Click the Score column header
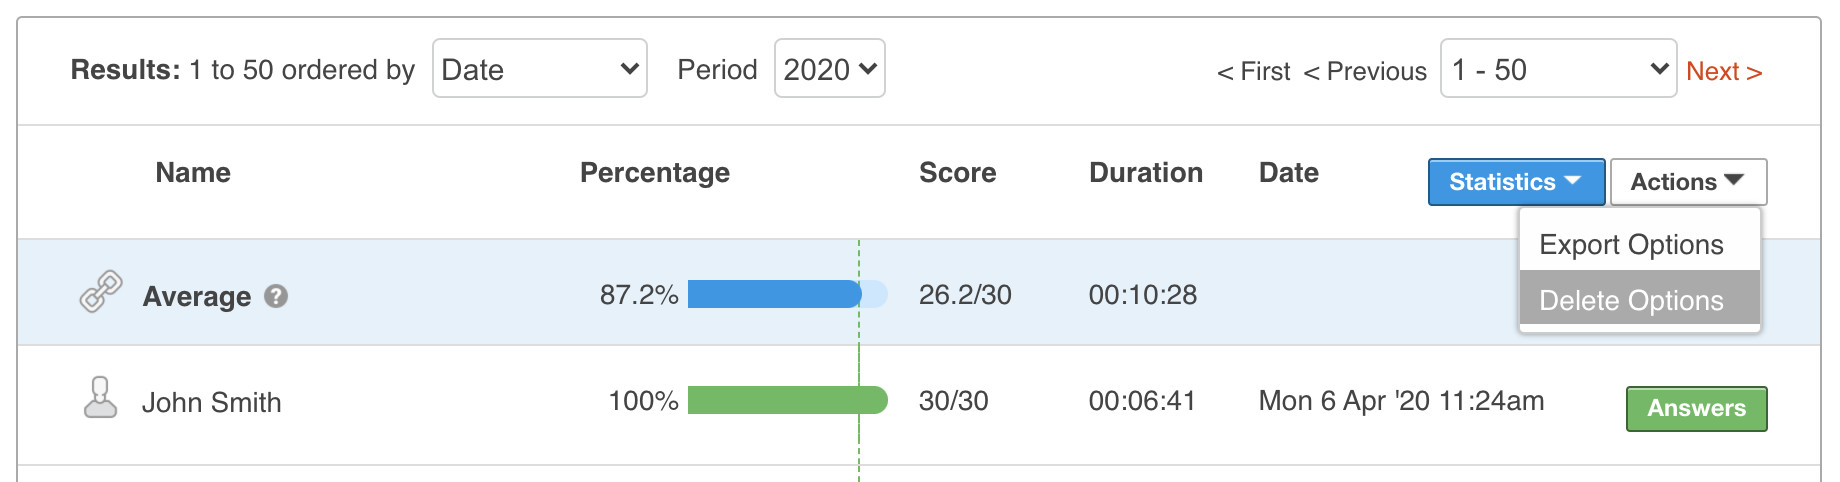Viewport: 1840px width, 482px height. 957,173
